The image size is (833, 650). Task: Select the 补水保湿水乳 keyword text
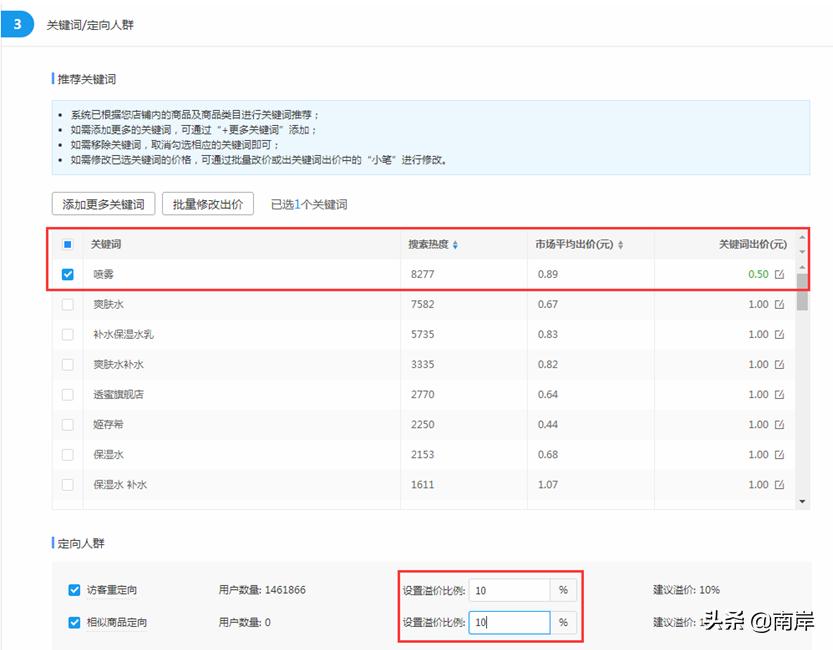pos(124,335)
